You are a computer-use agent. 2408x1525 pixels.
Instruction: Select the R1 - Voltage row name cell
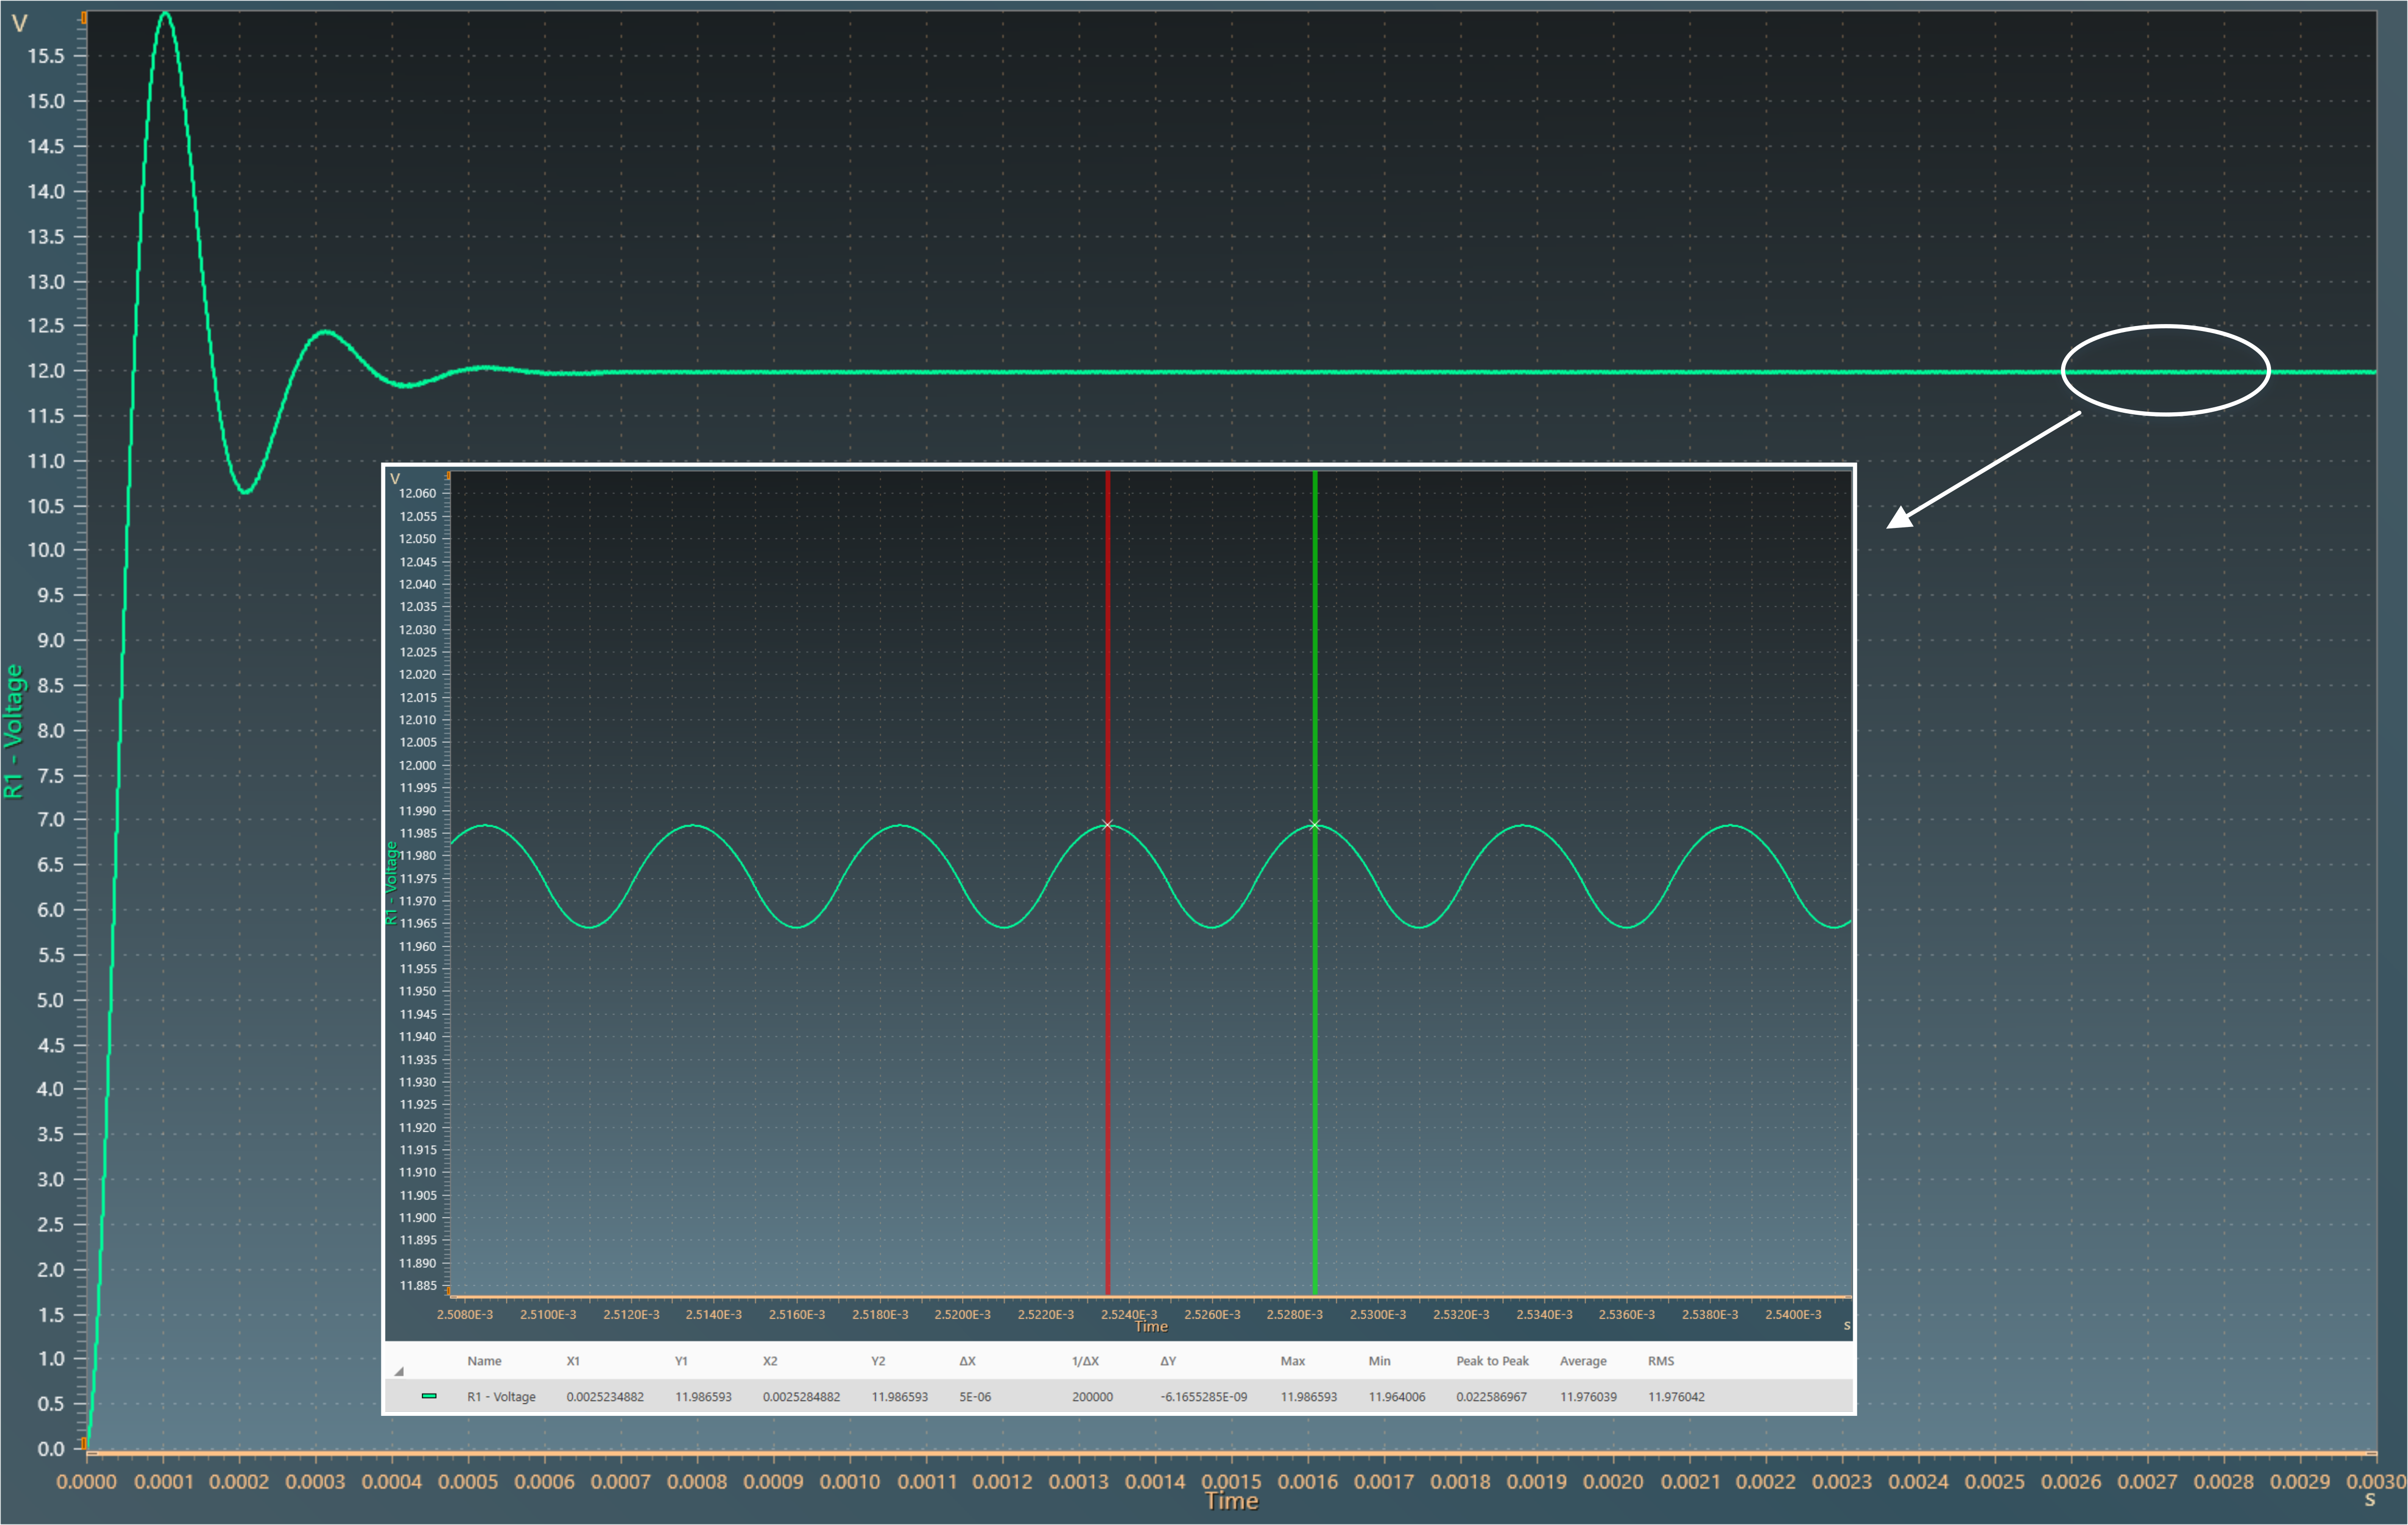click(x=501, y=1397)
